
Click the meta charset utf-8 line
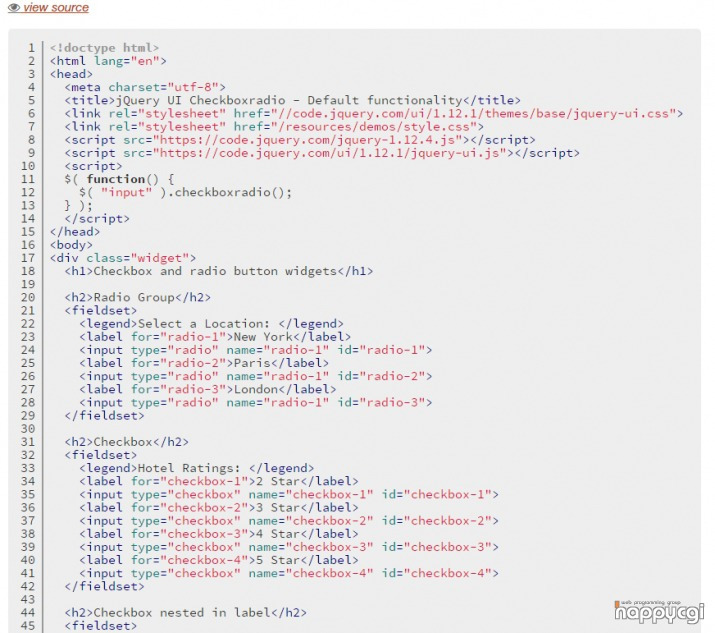tap(145, 87)
